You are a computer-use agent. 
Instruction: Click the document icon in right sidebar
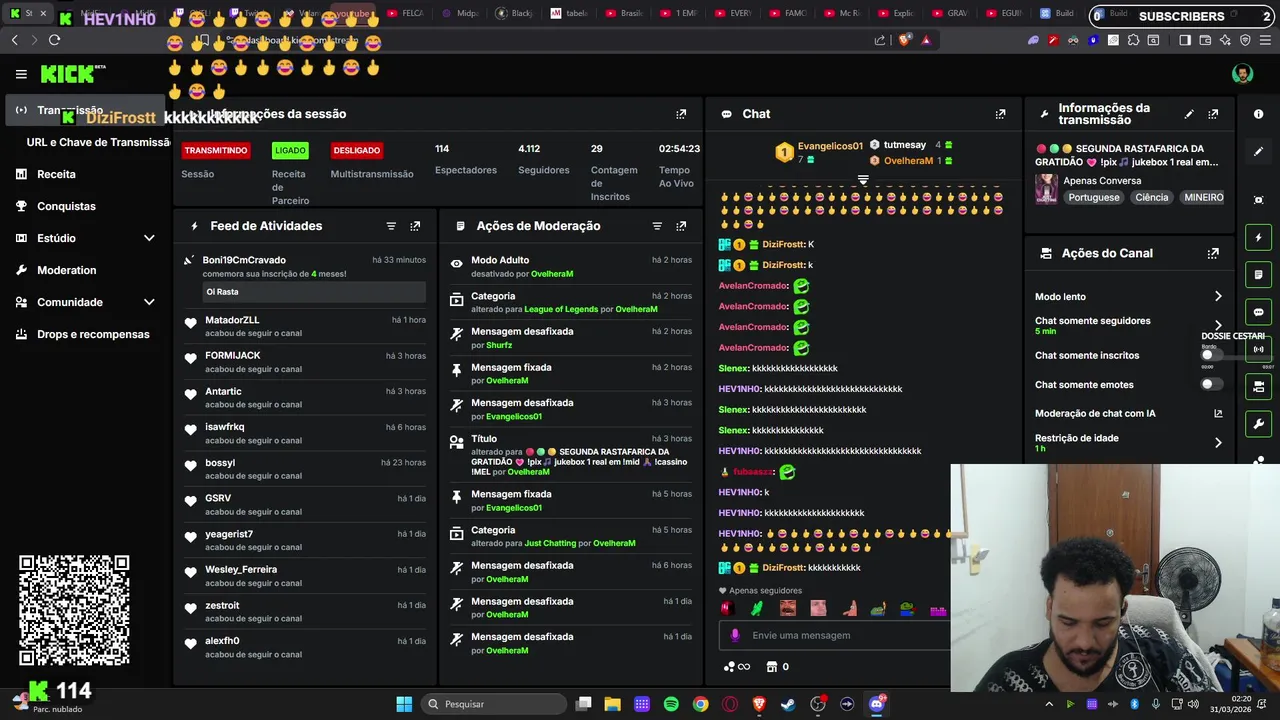[1259, 274]
